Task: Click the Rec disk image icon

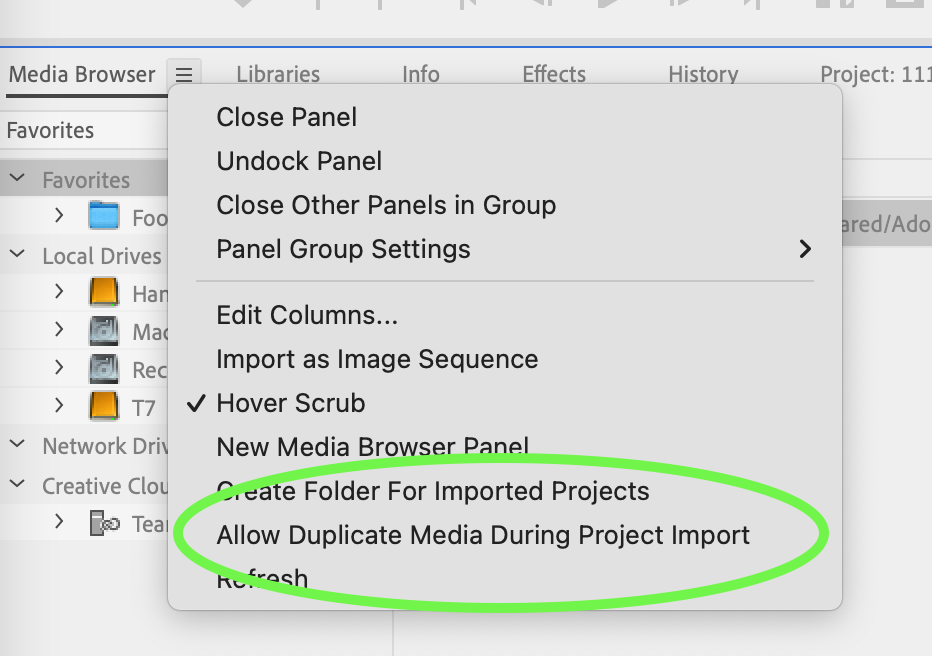Action: tap(104, 368)
